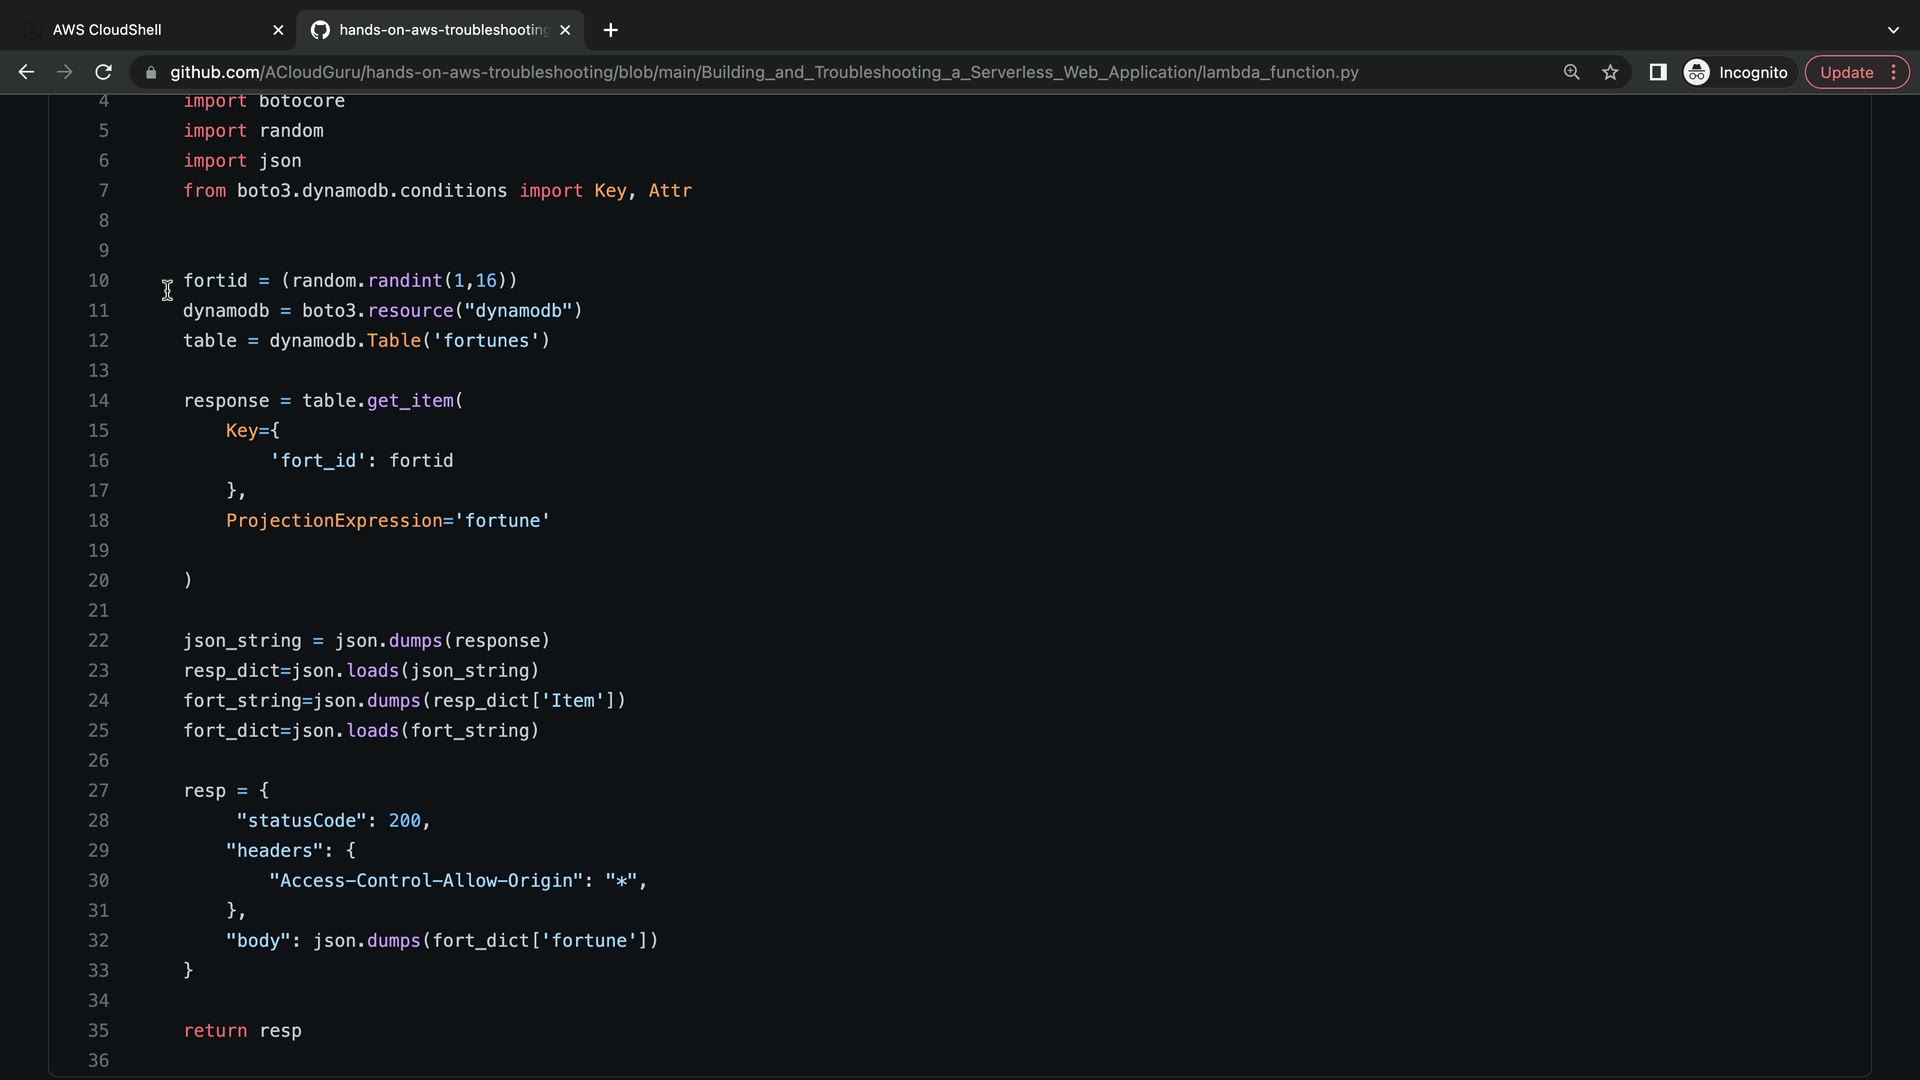Click the Update button
Viewport: 1920px width, 1080px height.
tap(1846, 72)
